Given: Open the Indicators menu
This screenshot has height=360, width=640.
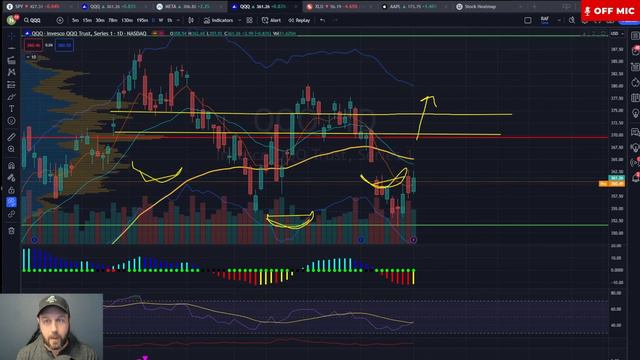Looking at the screenshot, I should [219, 20].
